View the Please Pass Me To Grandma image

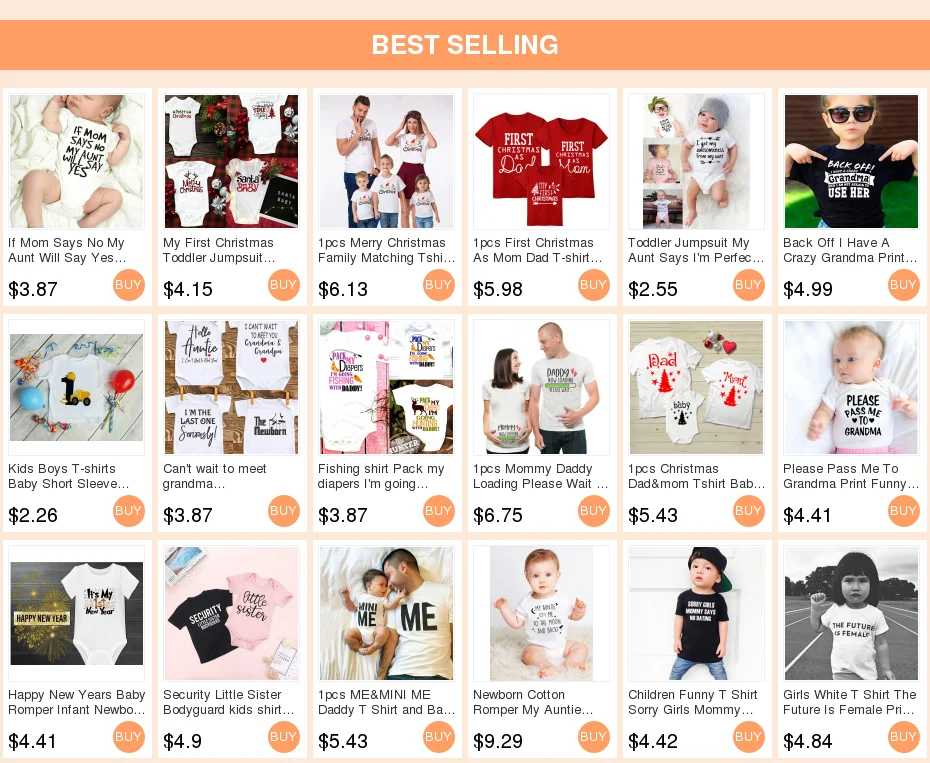851,387
